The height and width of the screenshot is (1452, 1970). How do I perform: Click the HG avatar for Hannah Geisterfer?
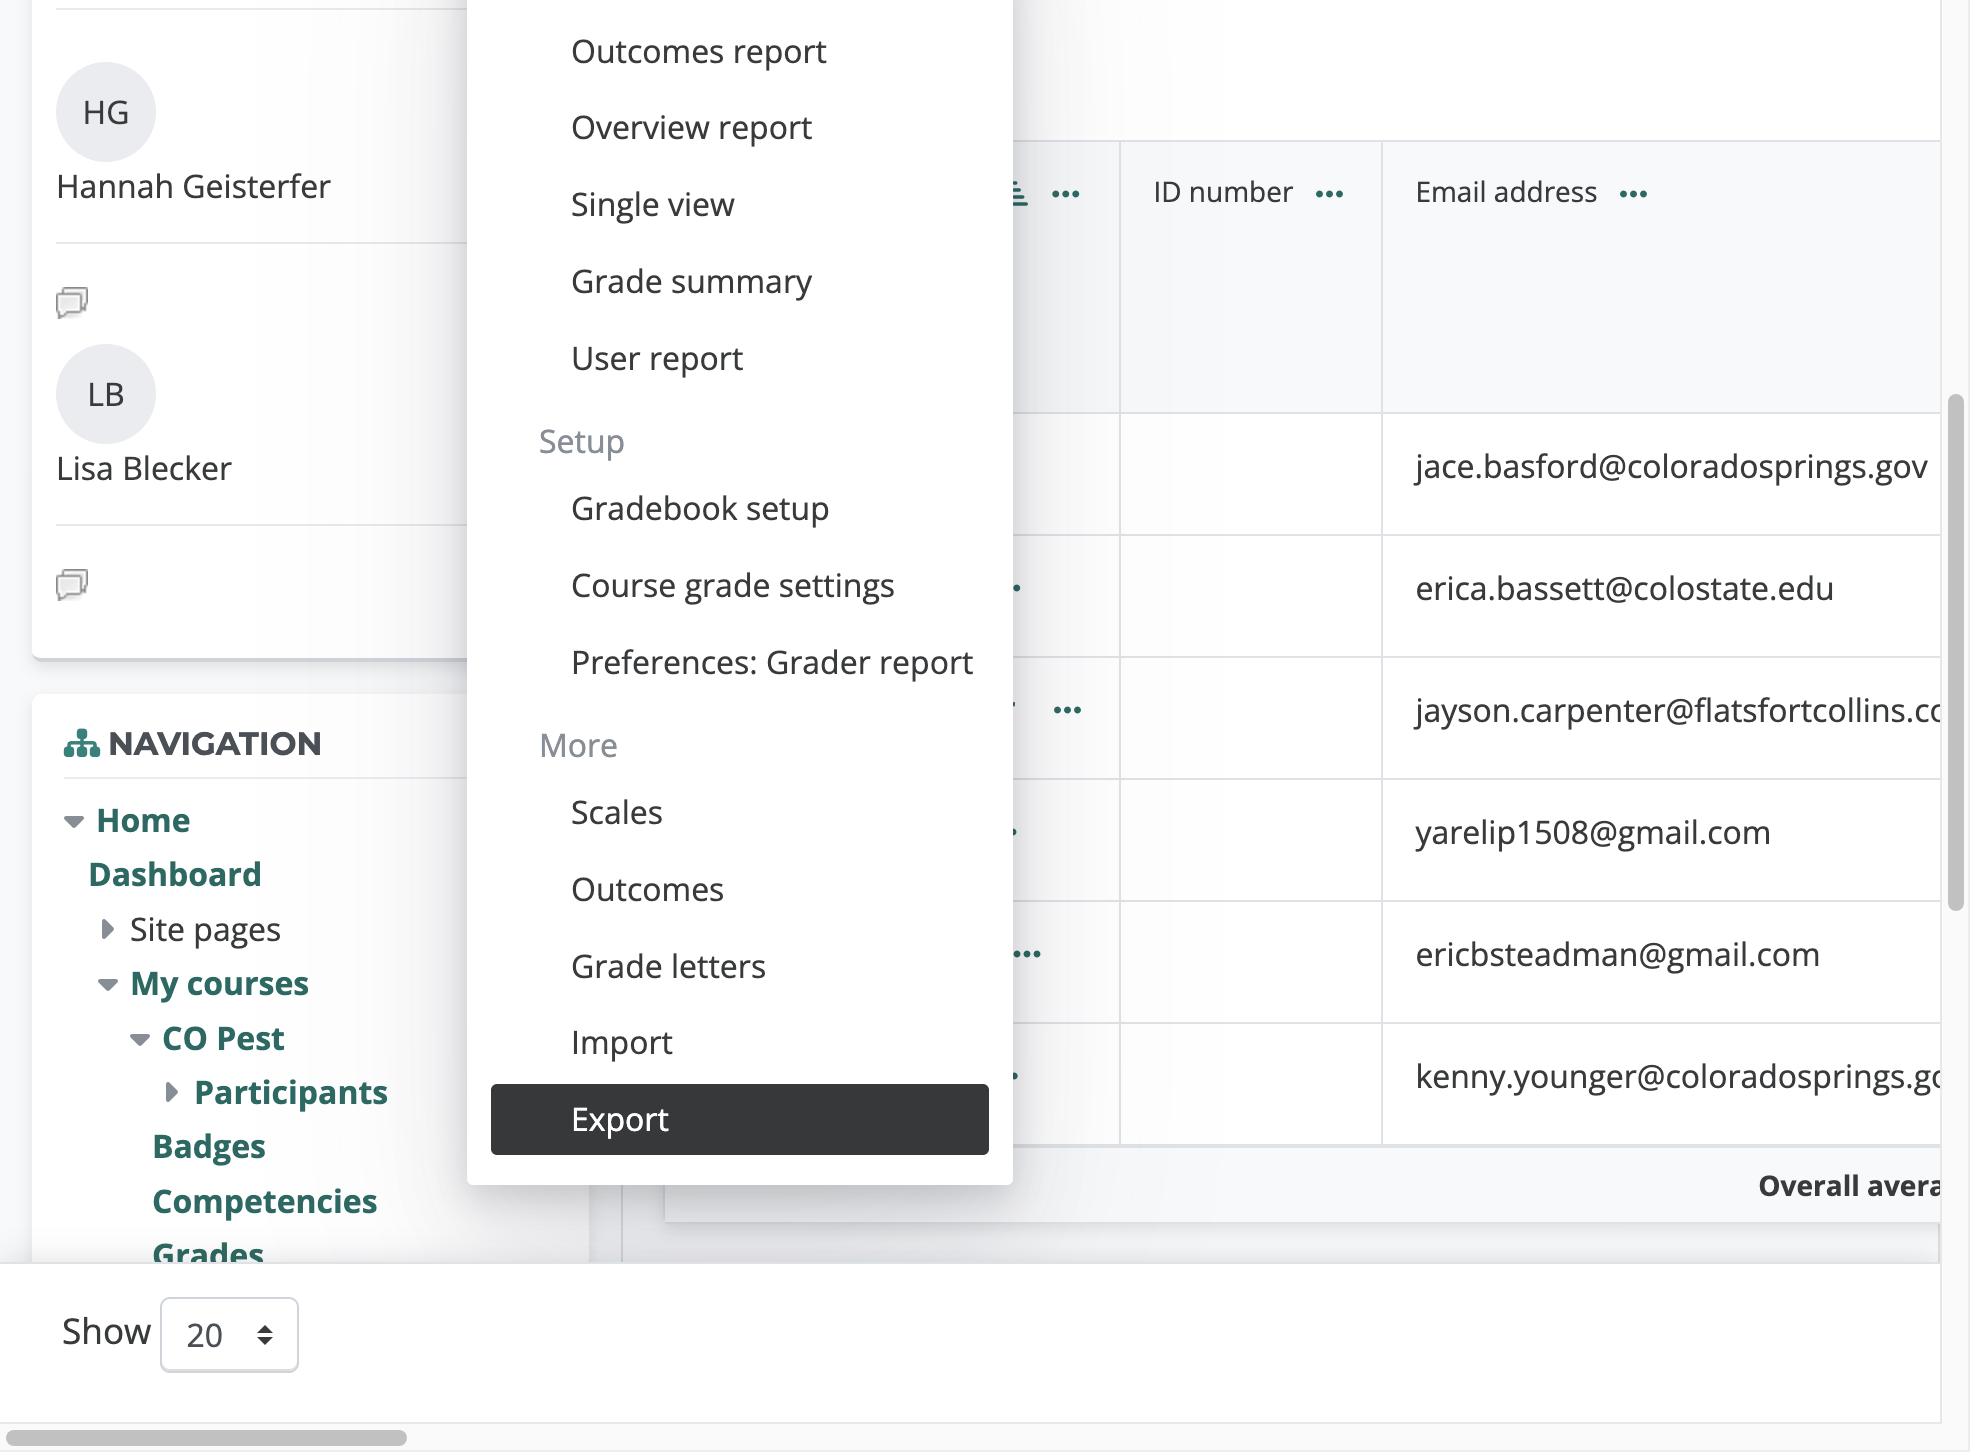pyautogui.click(x=106, y=112)
